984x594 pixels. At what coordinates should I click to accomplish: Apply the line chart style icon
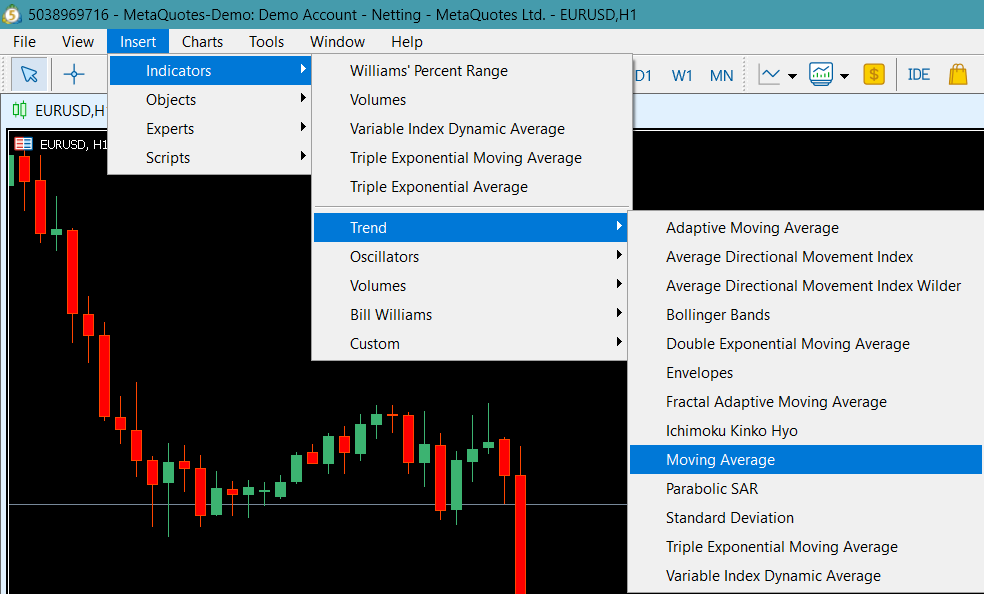[x=770, y=74]
